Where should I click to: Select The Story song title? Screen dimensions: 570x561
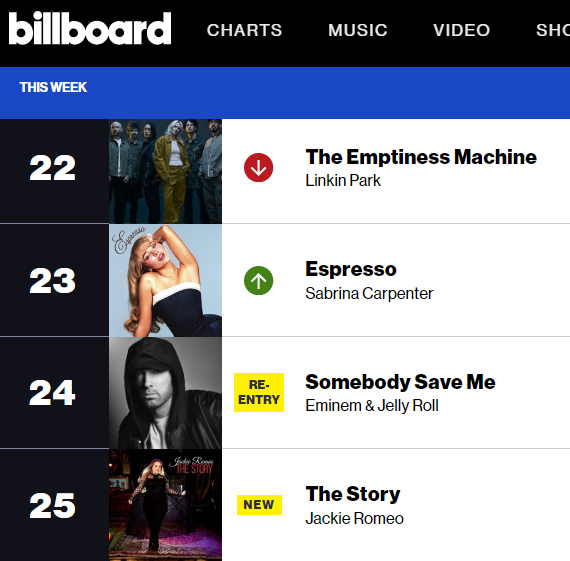click(353, 494)
